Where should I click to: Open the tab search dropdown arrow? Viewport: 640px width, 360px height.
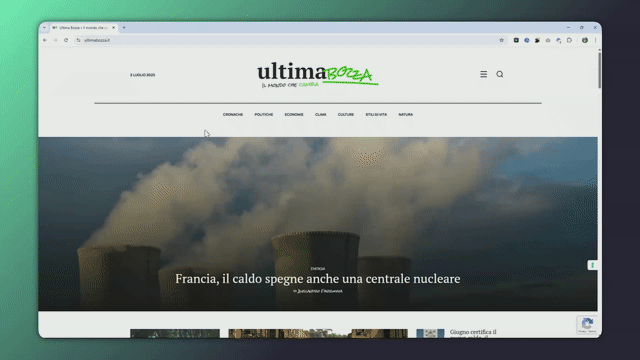(44, 27)
